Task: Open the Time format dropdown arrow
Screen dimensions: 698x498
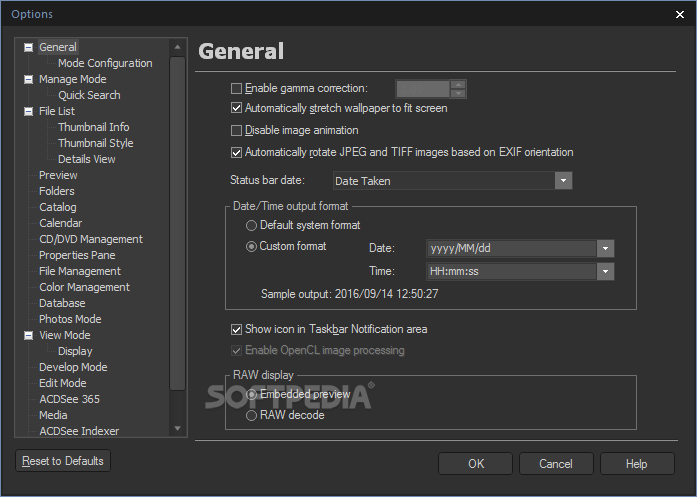Action: 605,271
